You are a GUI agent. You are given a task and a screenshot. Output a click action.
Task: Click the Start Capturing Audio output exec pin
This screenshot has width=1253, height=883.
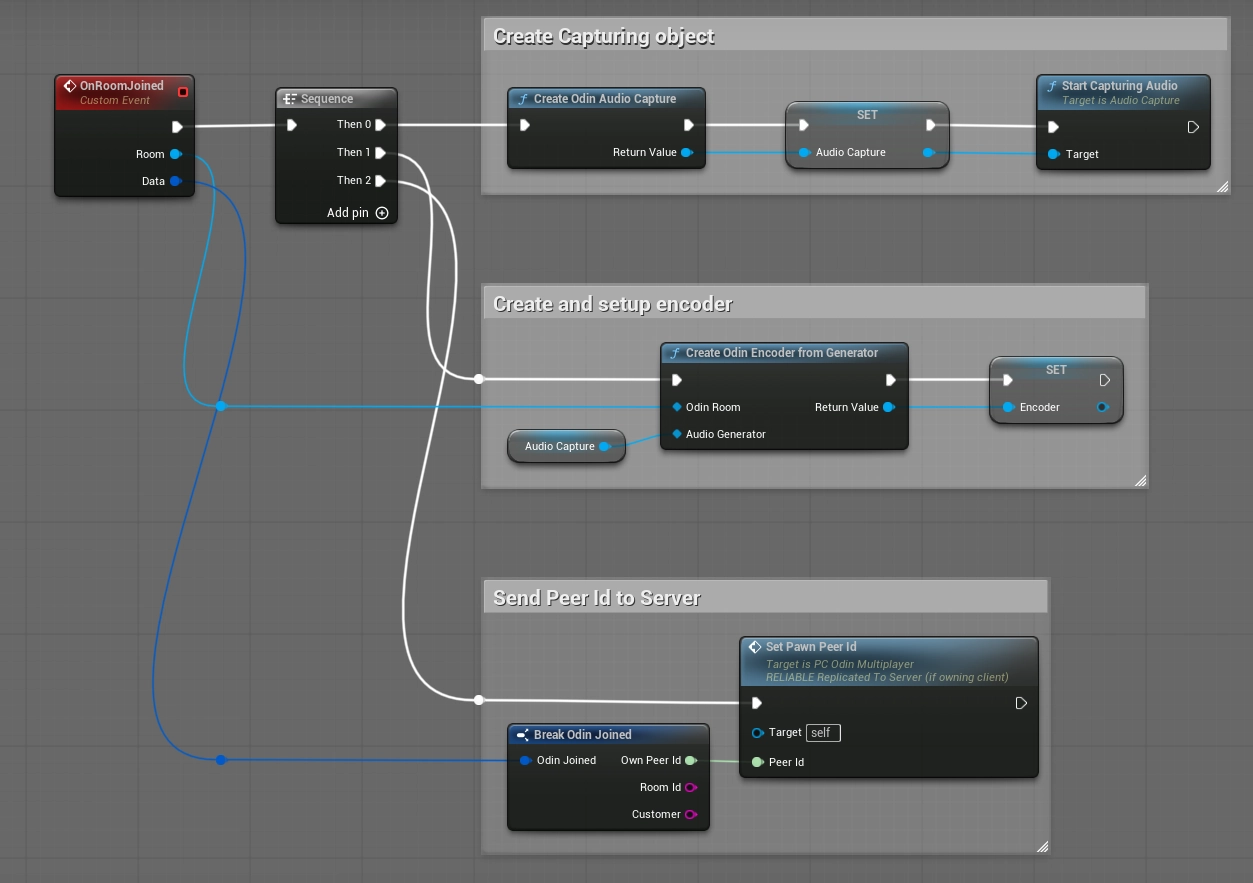coord(1193,127)
